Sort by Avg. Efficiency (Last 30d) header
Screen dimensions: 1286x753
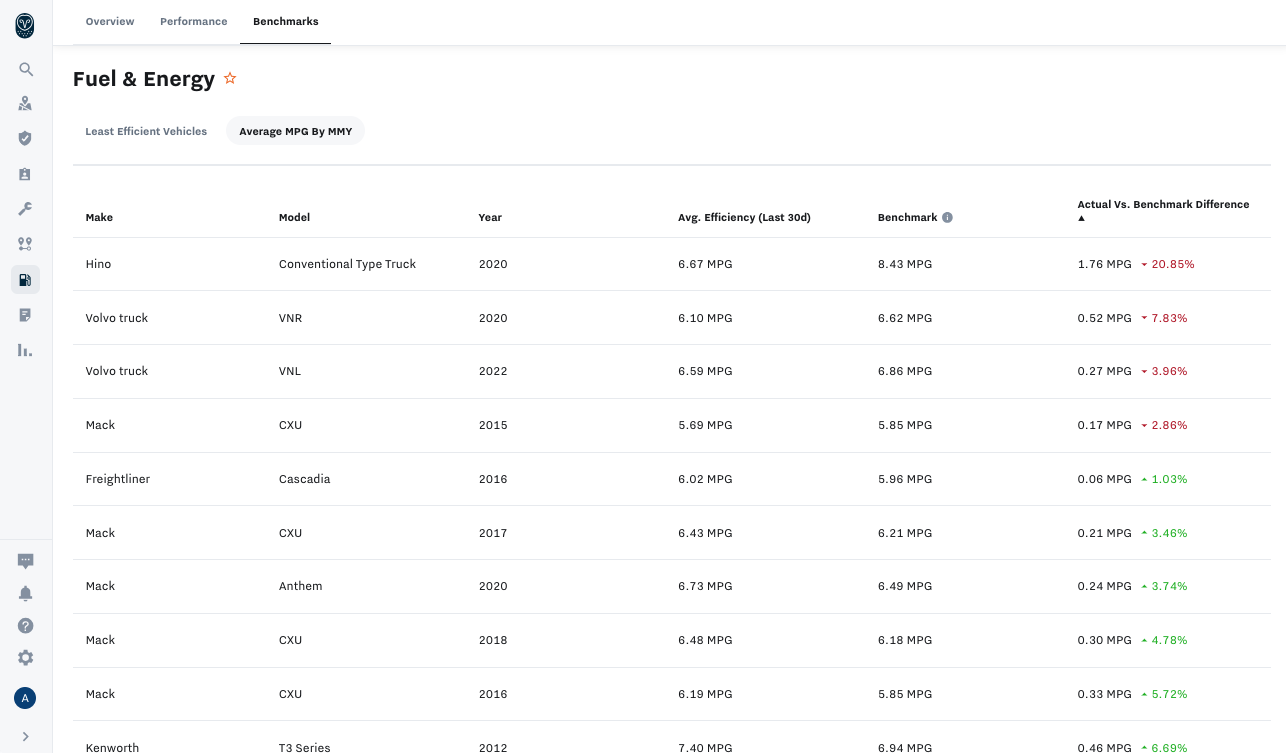(744, 217)
